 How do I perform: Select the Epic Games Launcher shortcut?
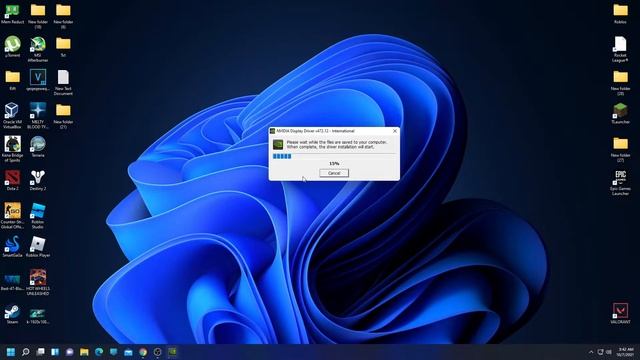[620, 183]
